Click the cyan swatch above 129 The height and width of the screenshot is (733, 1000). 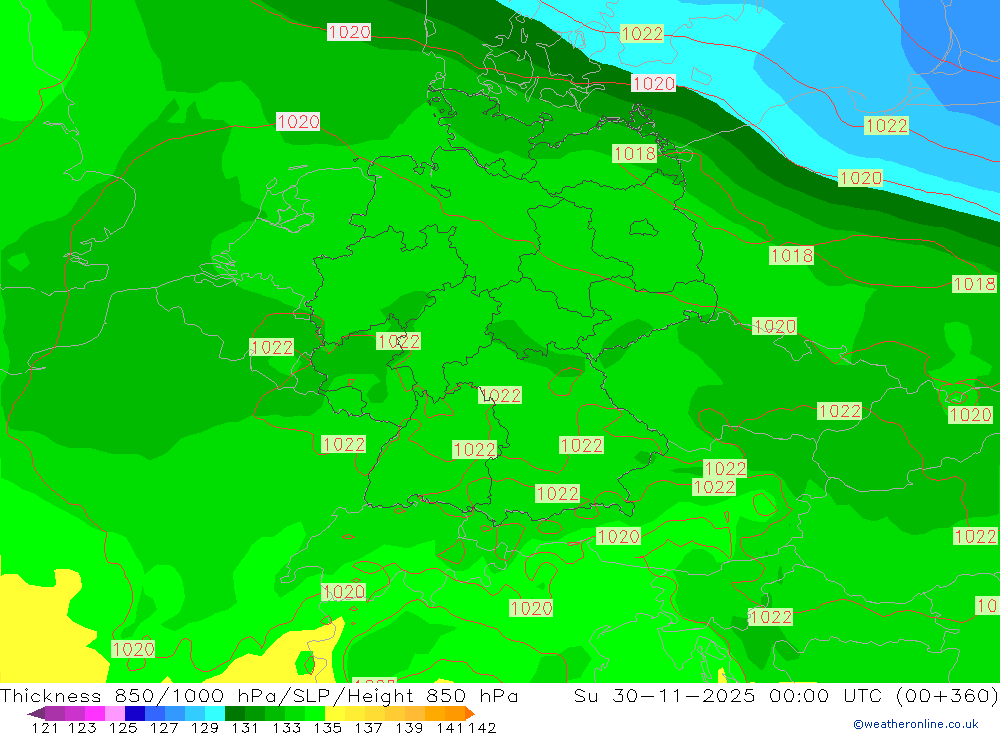215,713
